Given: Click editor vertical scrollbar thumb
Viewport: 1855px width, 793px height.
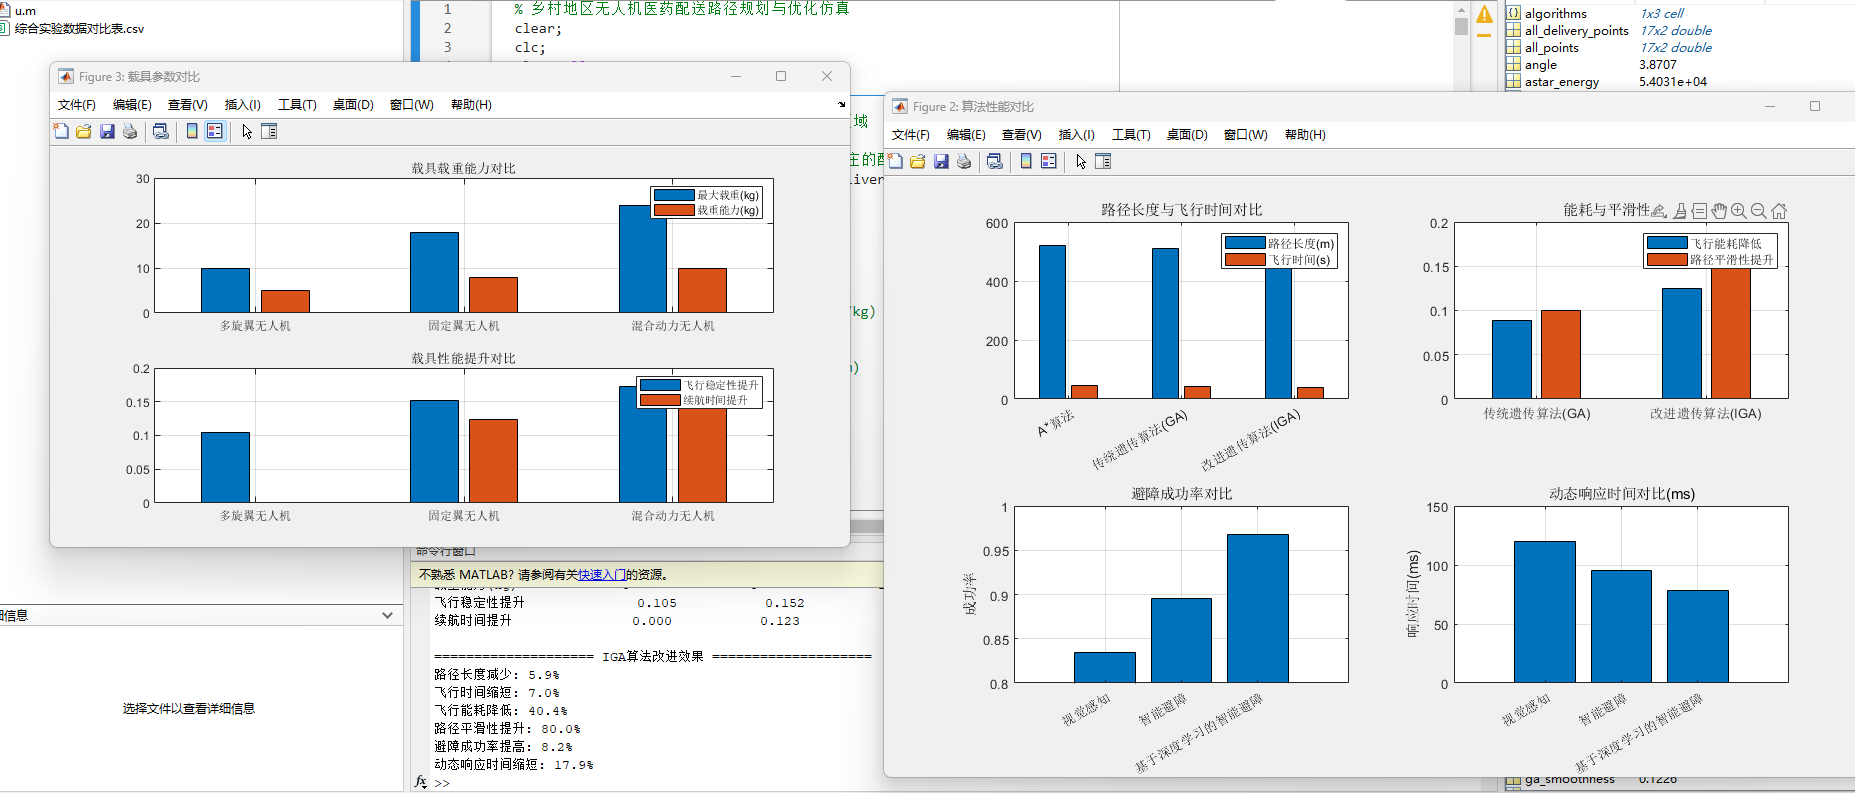Looking at the screenshot, I should (x=1462, y=26).
